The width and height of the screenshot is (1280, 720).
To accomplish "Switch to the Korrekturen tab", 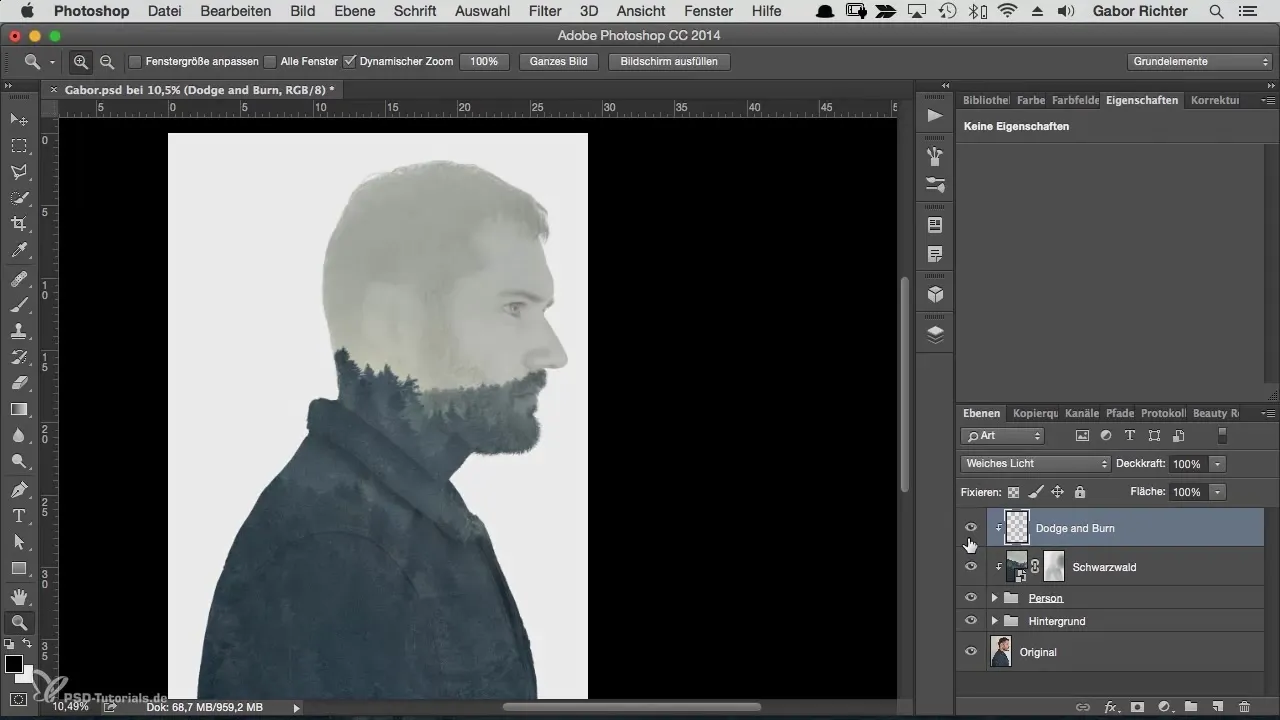I will [x=1215, y=100].
